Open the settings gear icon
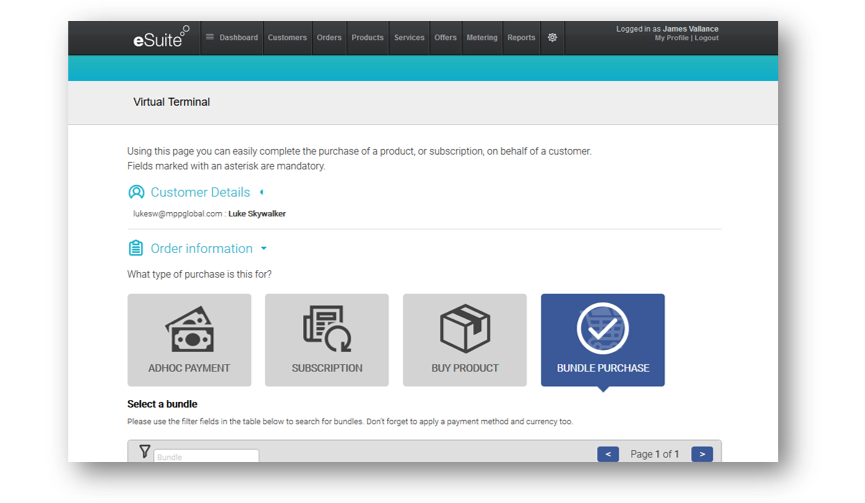 point(552,37)
